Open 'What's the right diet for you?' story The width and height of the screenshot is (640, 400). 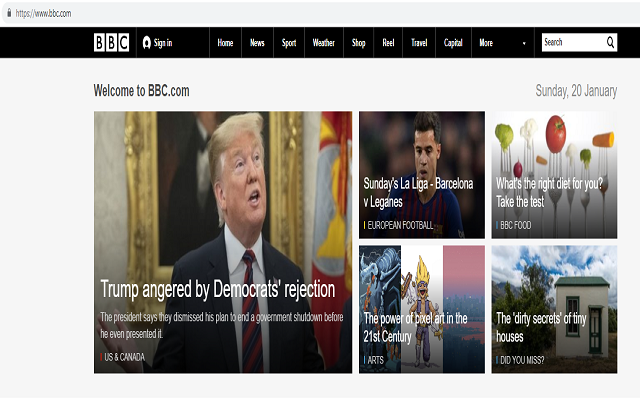click(549, 193)
